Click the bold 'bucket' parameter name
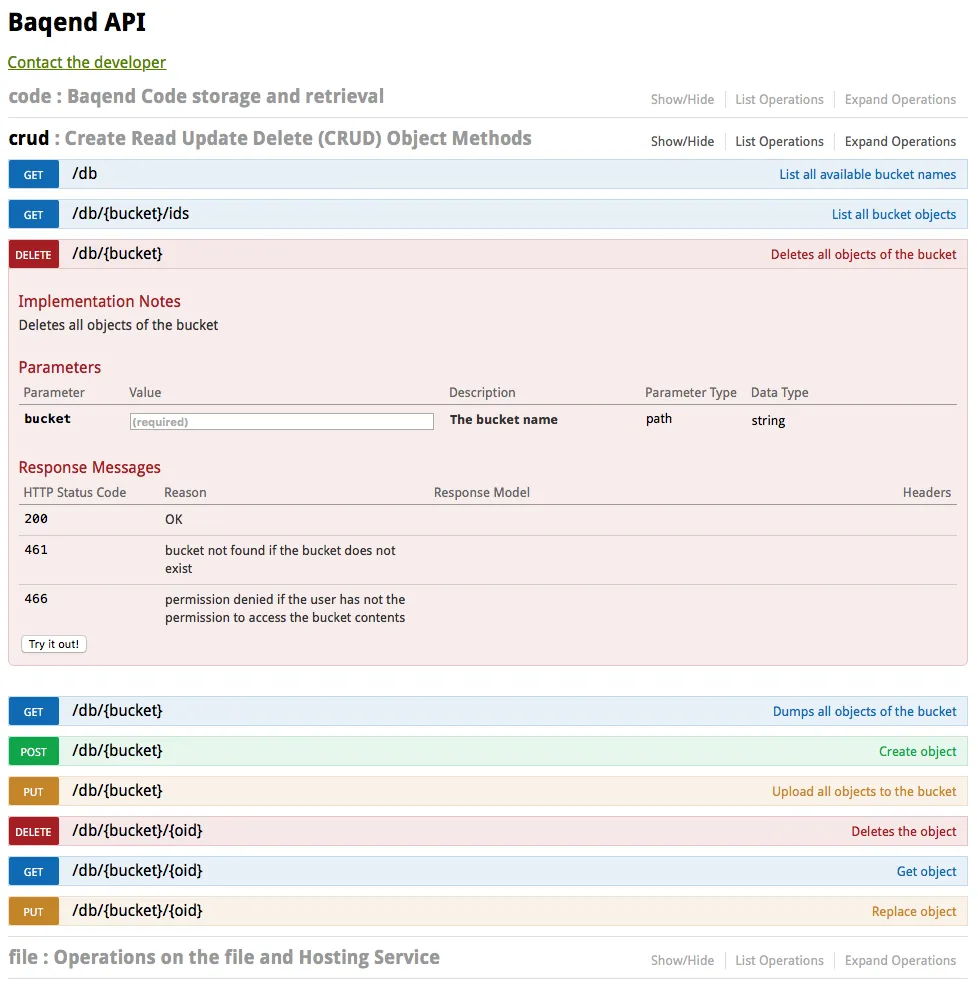 point(47,419)
